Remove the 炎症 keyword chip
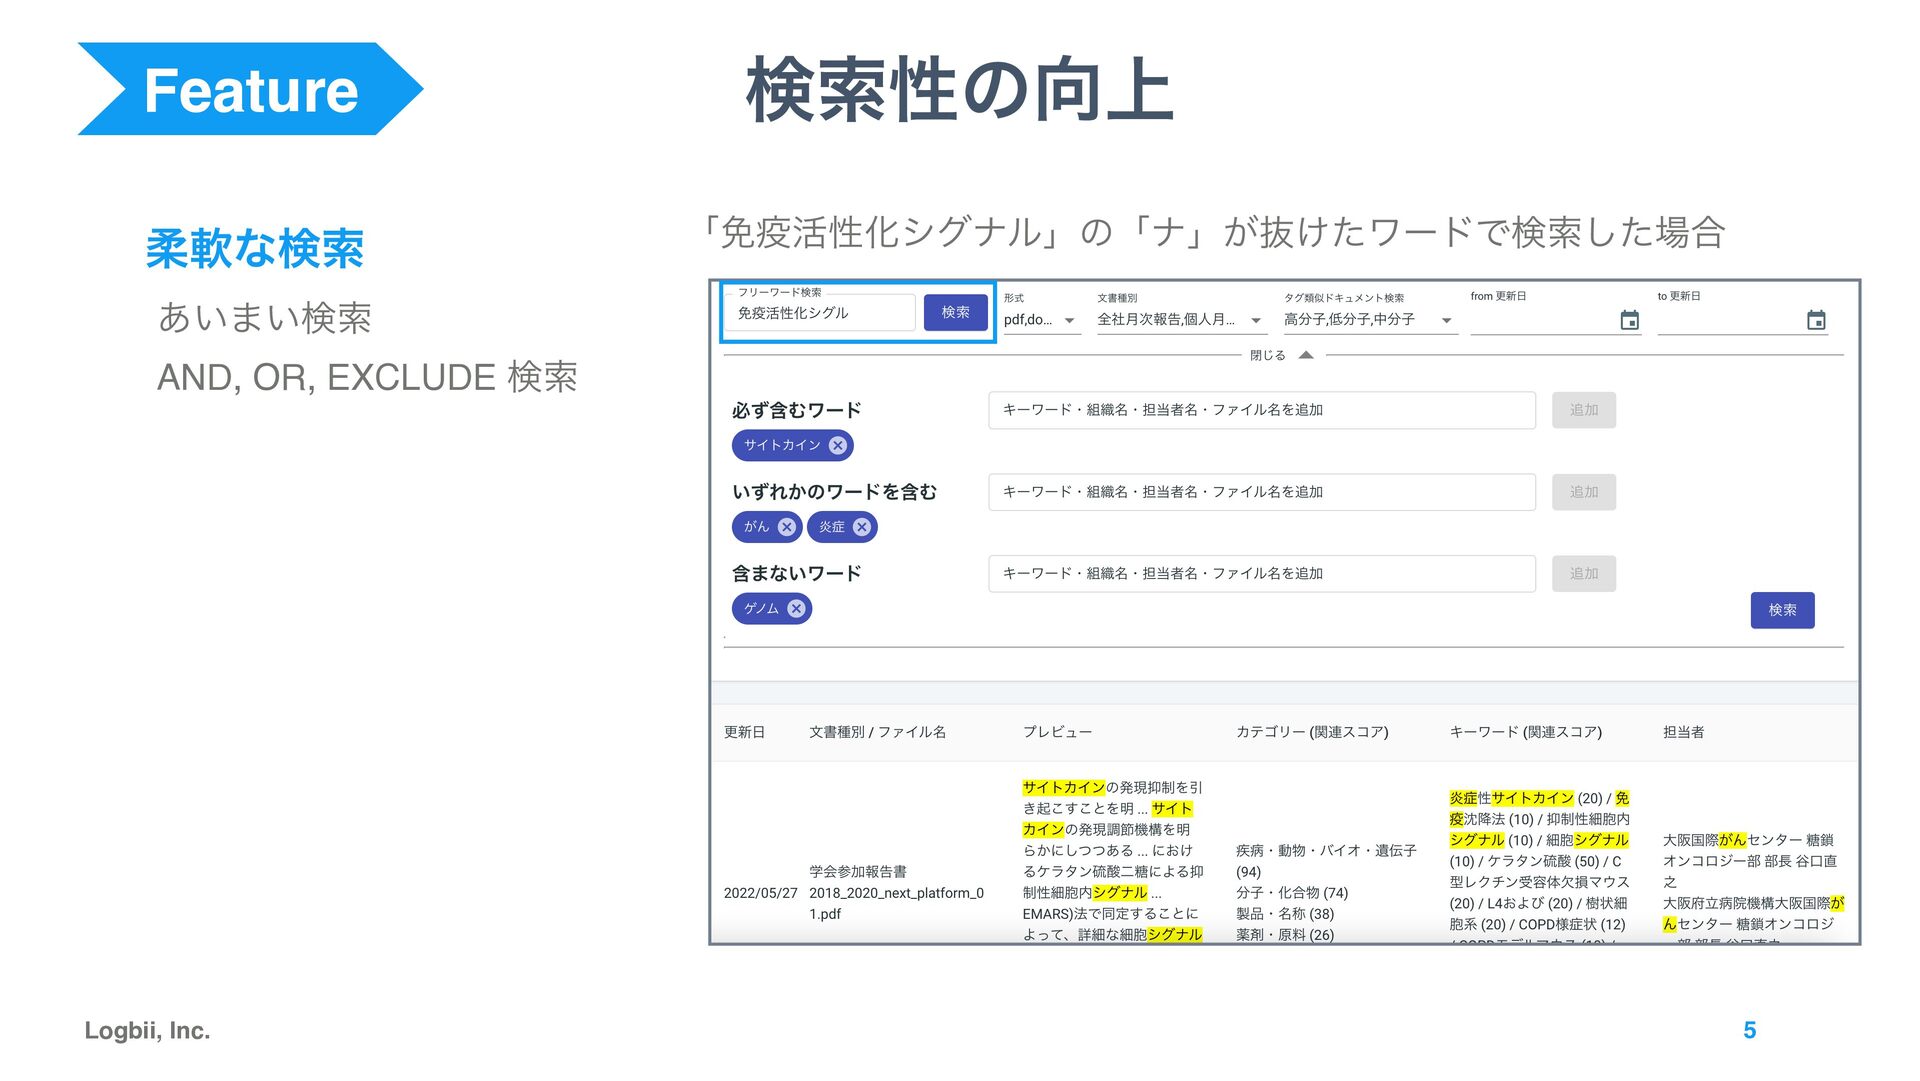The height and width of the screenshot is (1081, 1920). pos(862,527)
